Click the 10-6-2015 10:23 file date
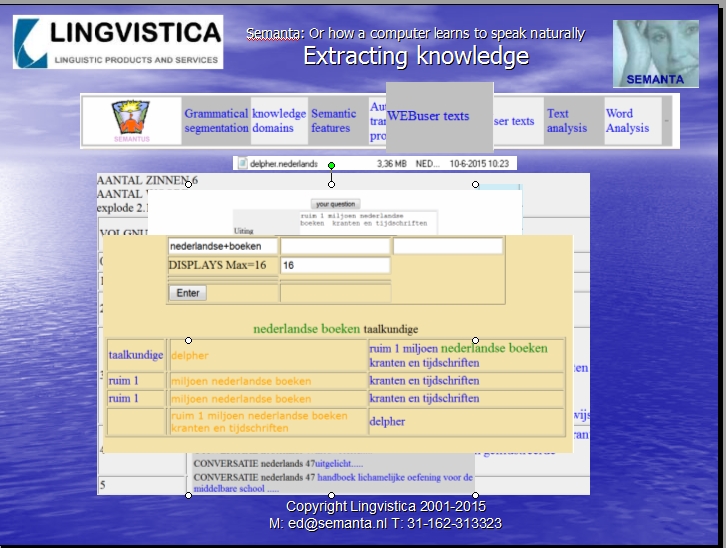 pos(479,164)
